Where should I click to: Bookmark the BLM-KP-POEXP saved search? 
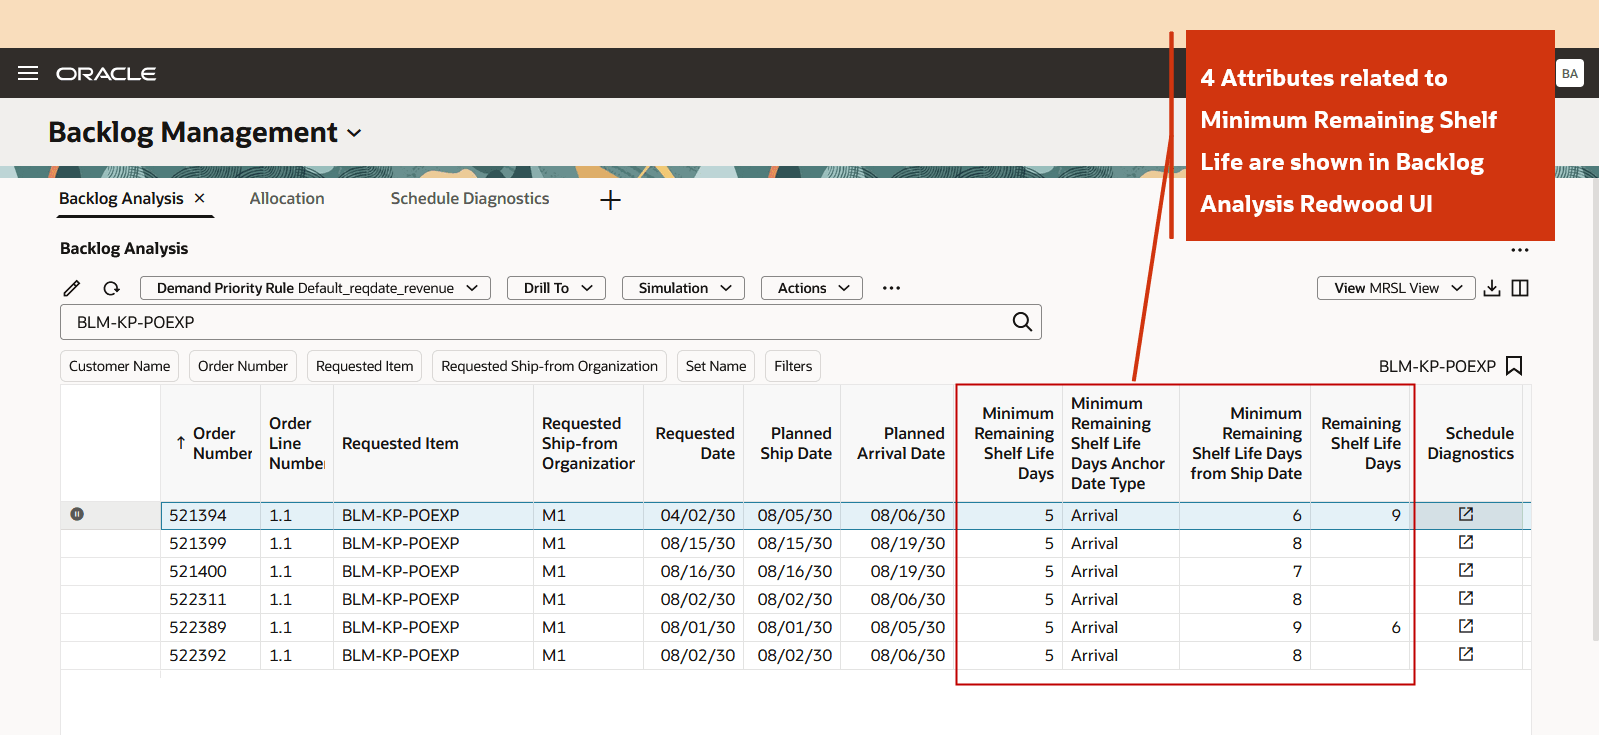pos(1514,366)
